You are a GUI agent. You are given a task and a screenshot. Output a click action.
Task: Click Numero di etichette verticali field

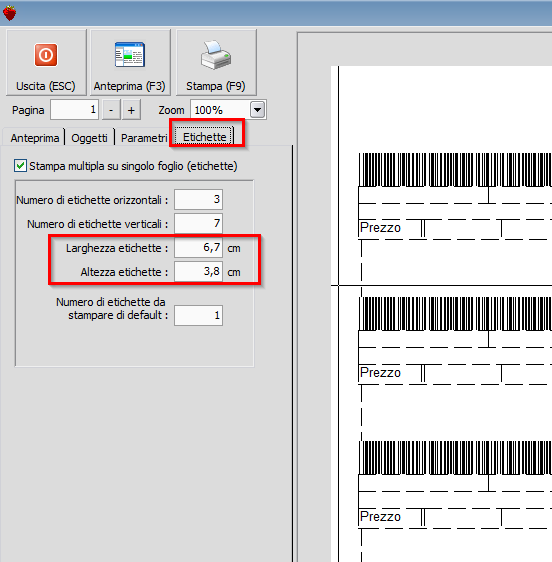(199, 224)
